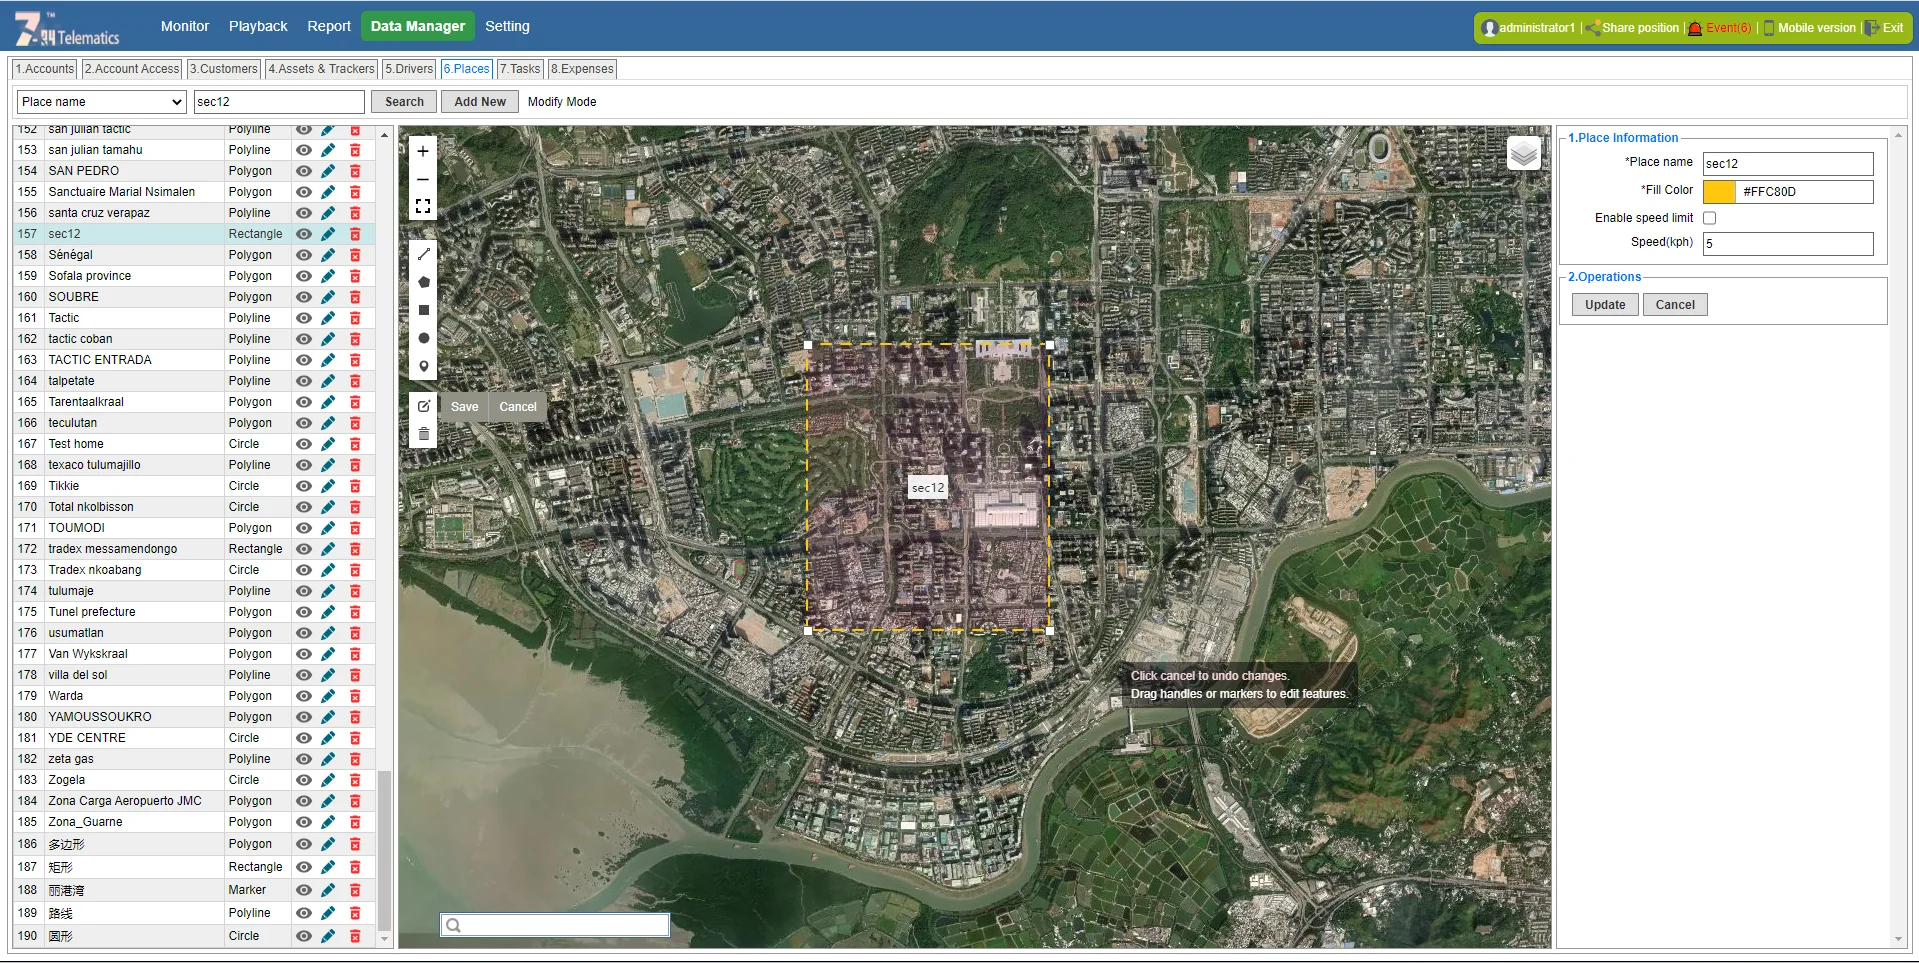Toggle visibility of zeta gas place

click(x=303, y=759)
